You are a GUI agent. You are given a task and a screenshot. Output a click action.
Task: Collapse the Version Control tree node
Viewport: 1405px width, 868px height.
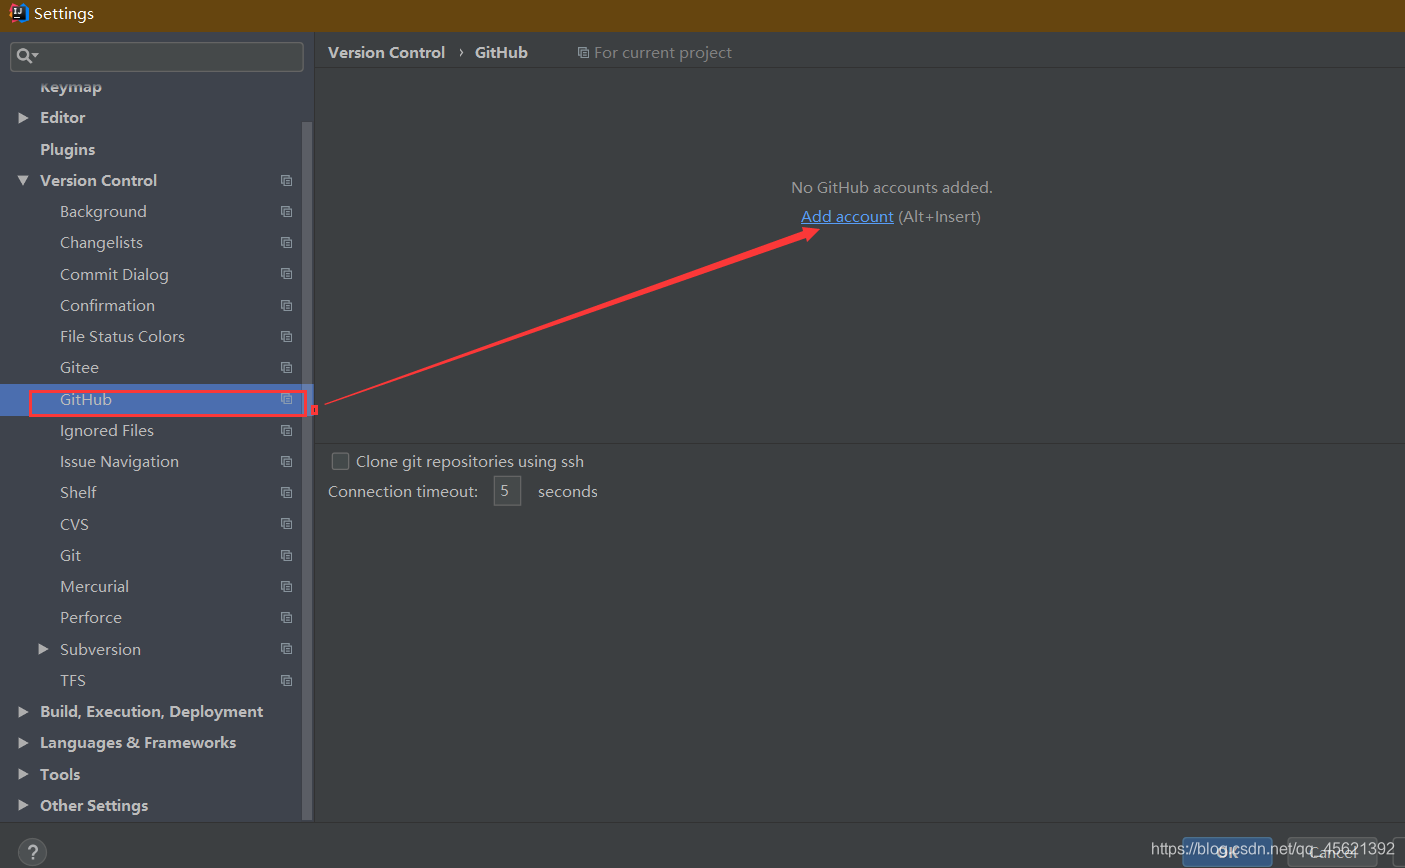23,181
